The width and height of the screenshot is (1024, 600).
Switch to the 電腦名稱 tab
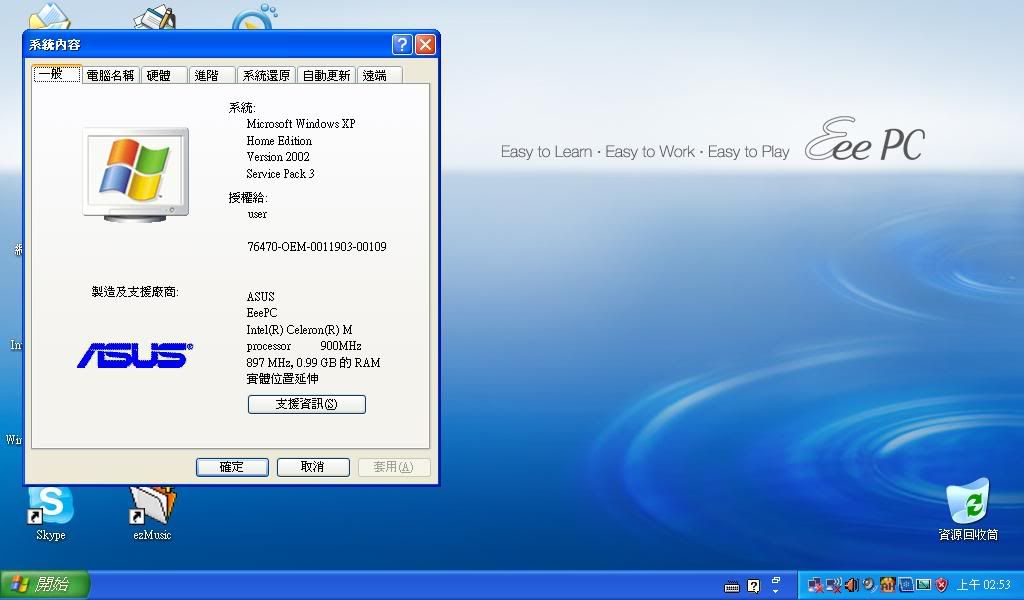[x=110, y=75]
